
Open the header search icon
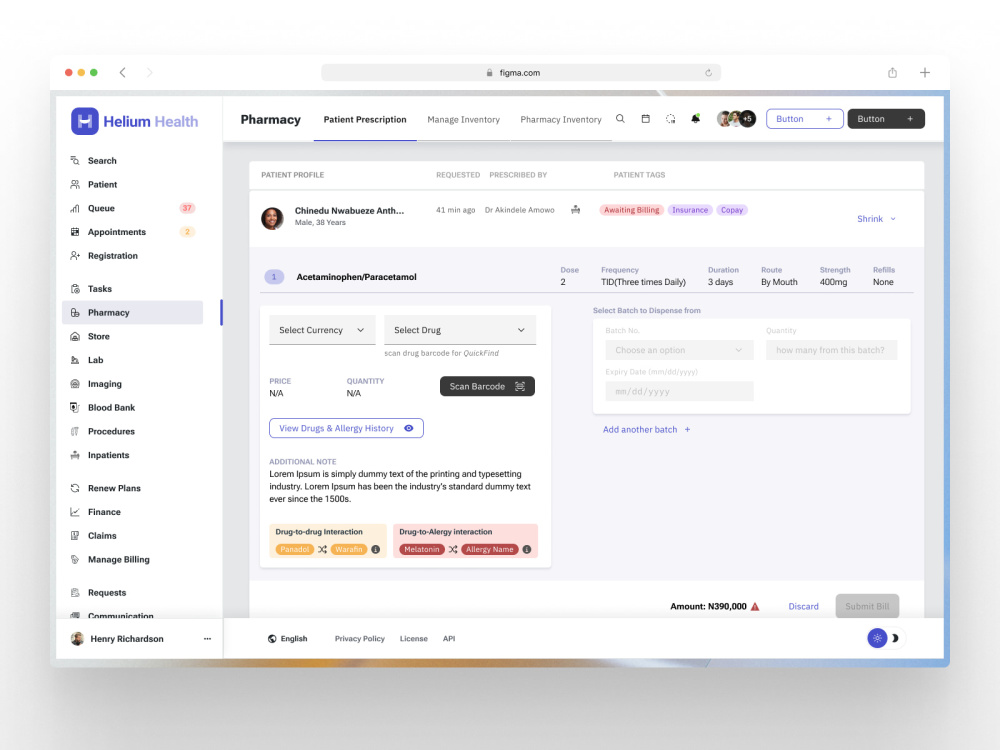click(620, 119)
